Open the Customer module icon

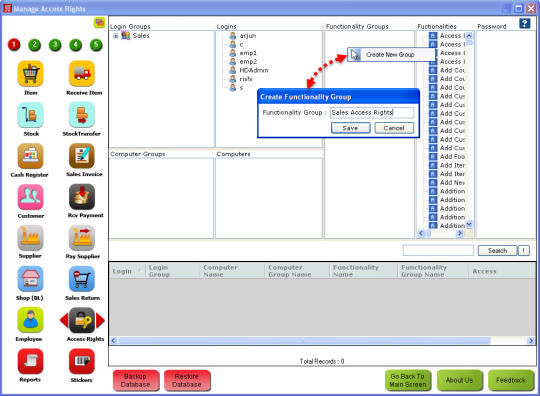(30, 197)
